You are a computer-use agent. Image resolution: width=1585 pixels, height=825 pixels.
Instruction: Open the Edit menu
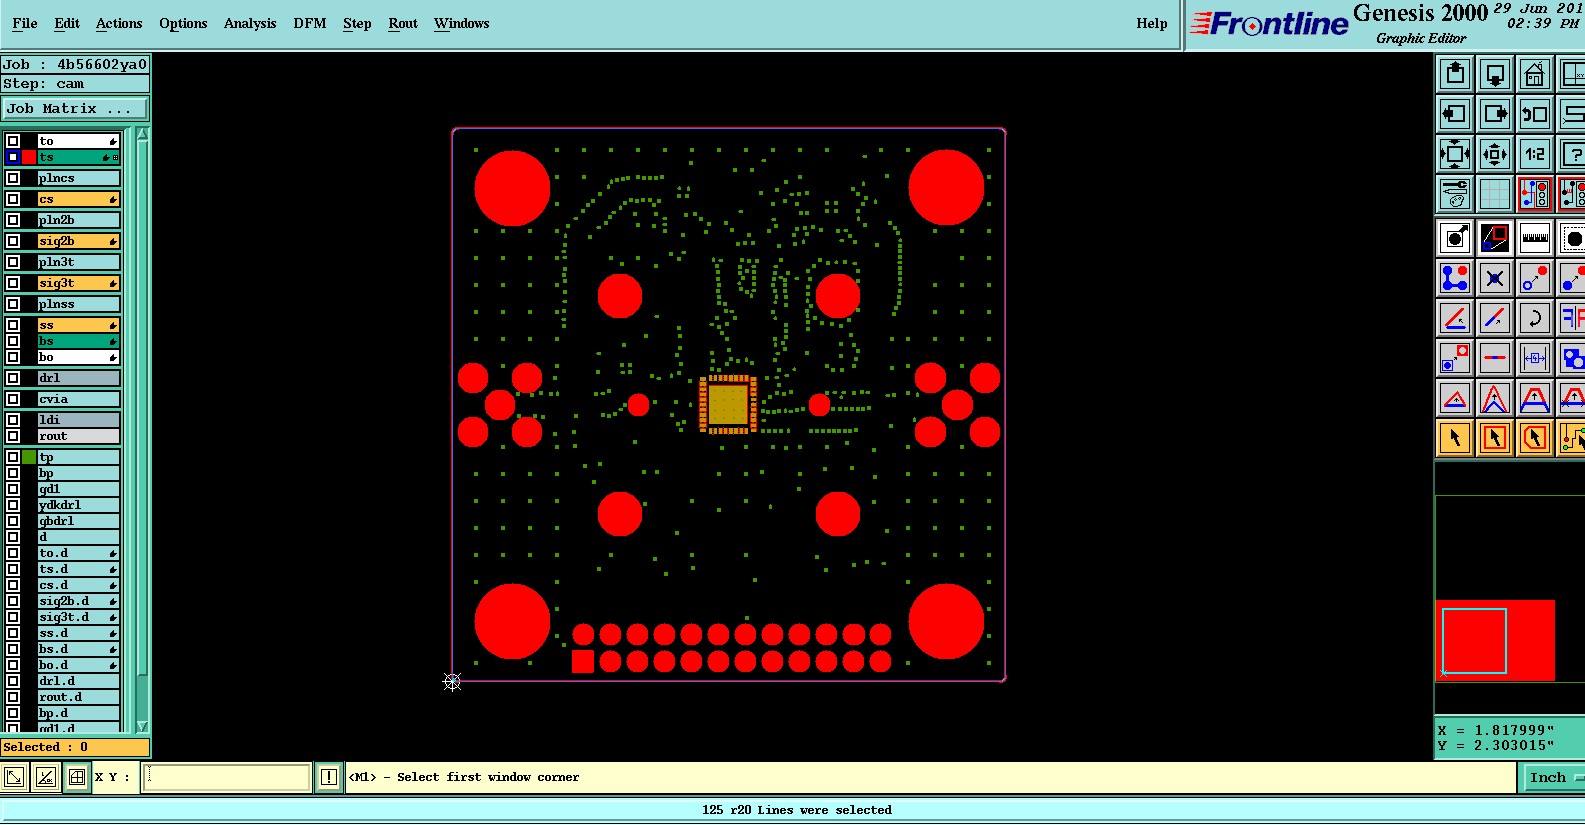coord(67,23)
